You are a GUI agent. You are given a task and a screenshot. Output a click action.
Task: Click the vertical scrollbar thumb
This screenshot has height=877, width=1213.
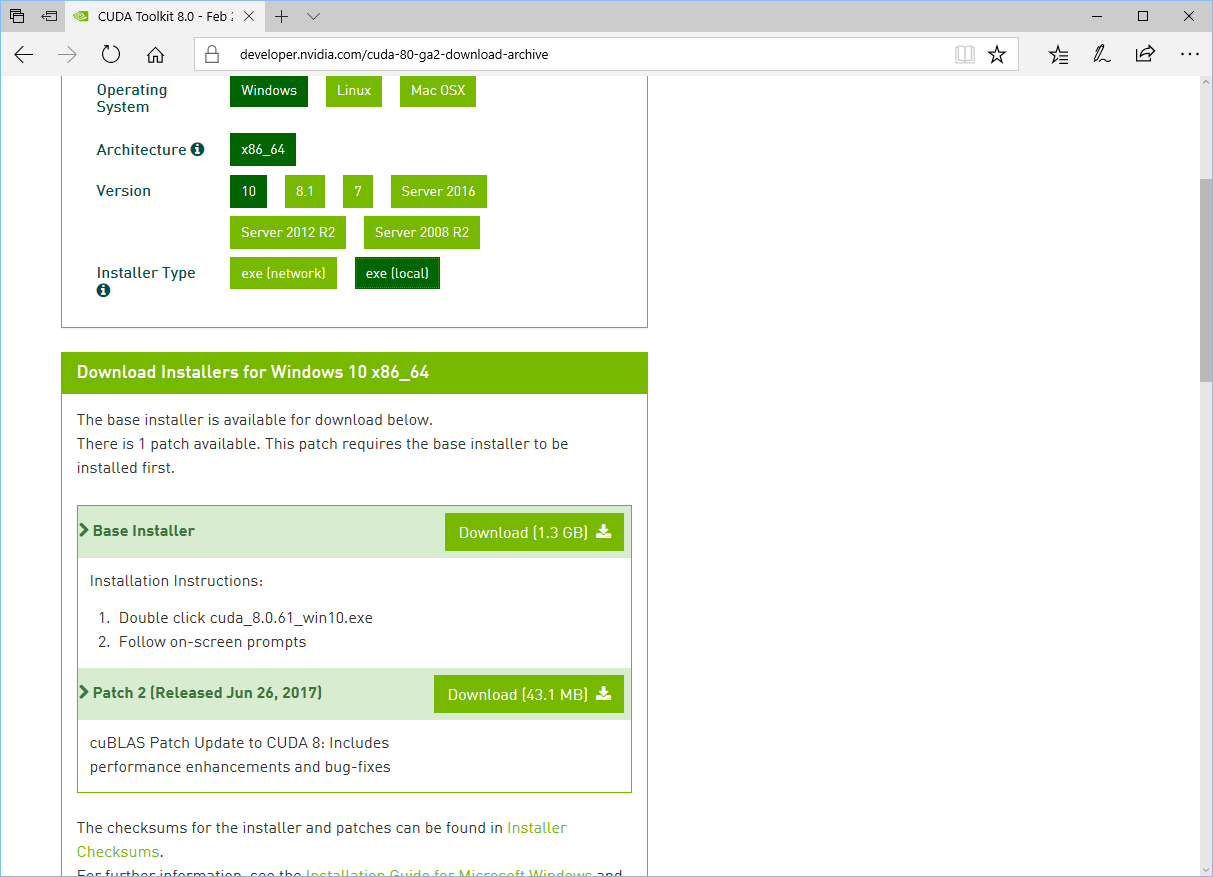pyautogui.click(x=1205, y=280)
